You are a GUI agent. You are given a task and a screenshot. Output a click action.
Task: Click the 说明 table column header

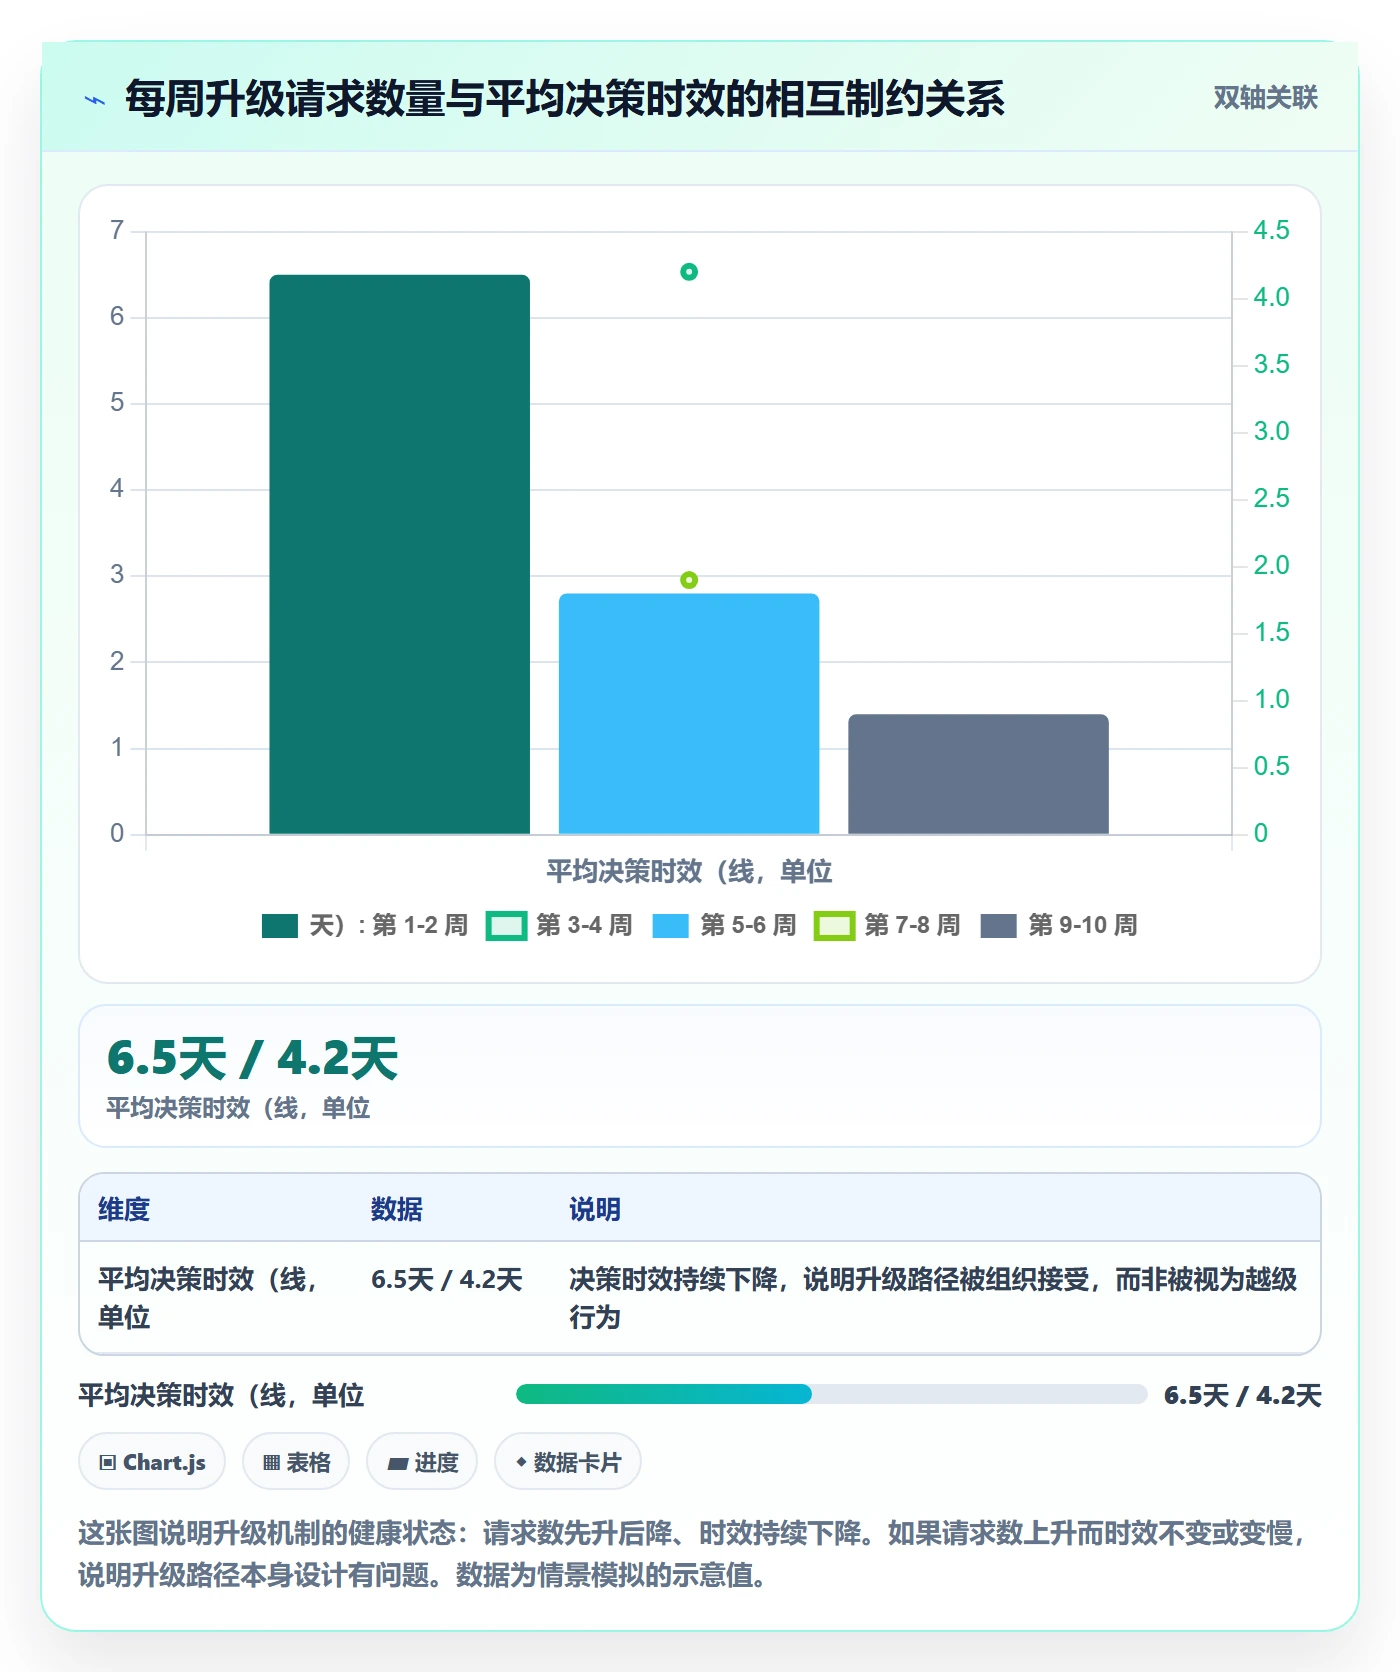pos(595,1209)
